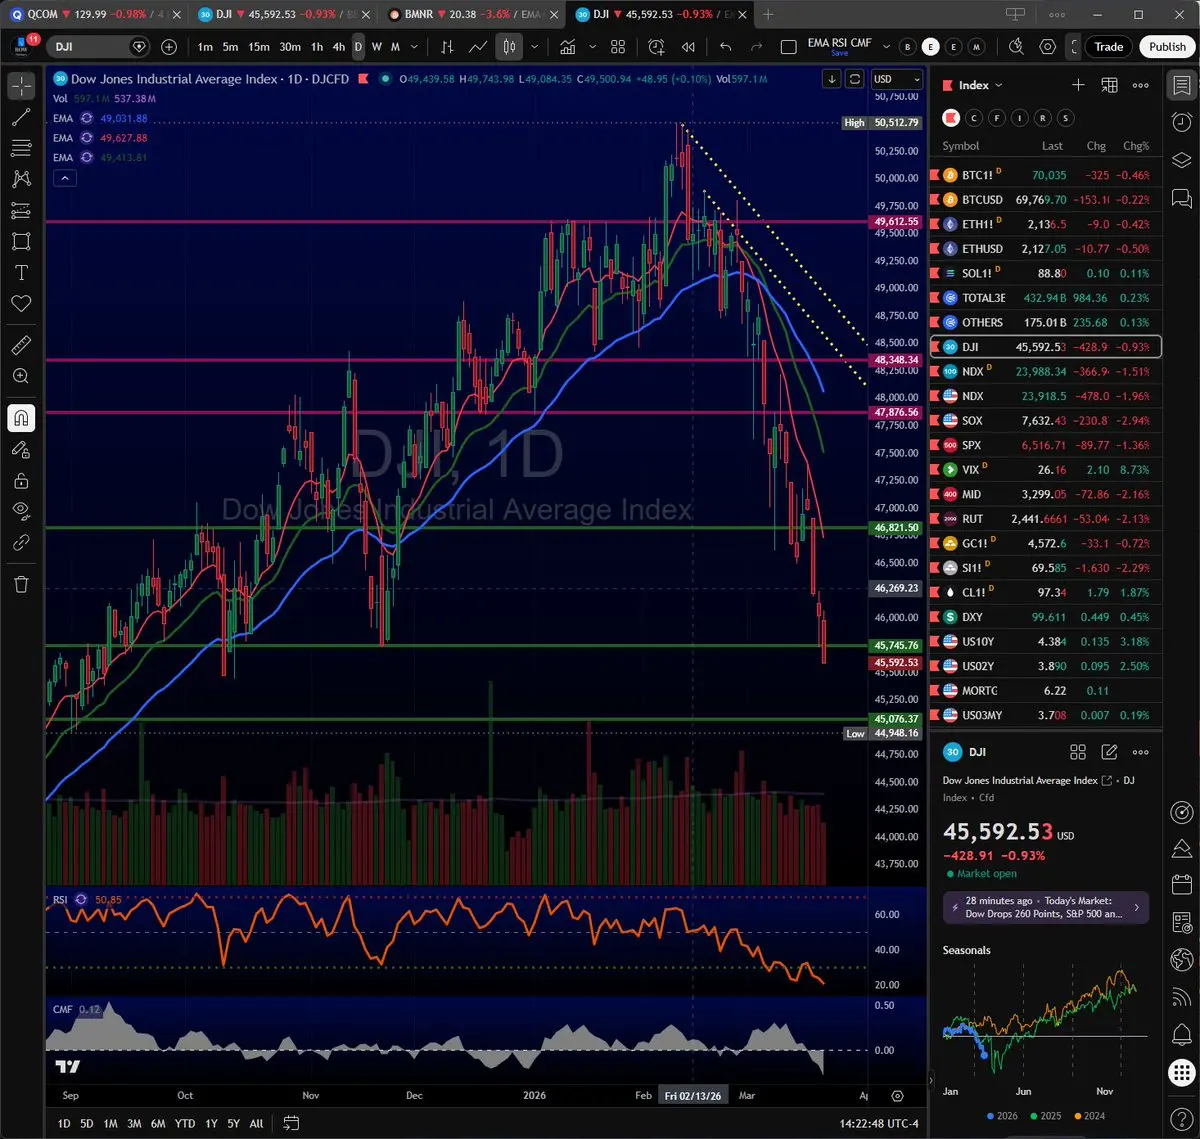
Task: Select the YTD date range
Action: click(185, 1123)
